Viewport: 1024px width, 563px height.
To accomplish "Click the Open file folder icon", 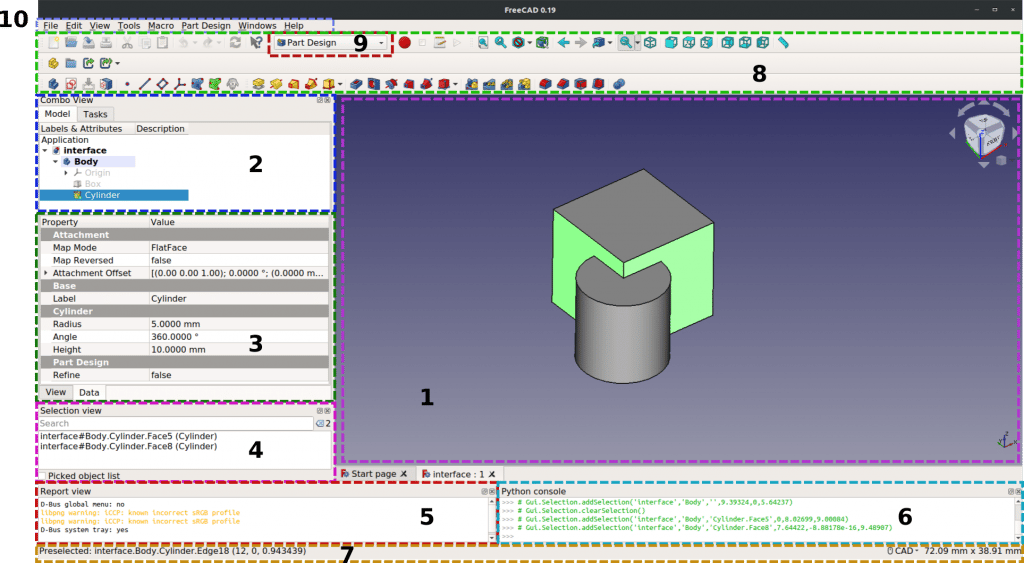I will point(71,42).
